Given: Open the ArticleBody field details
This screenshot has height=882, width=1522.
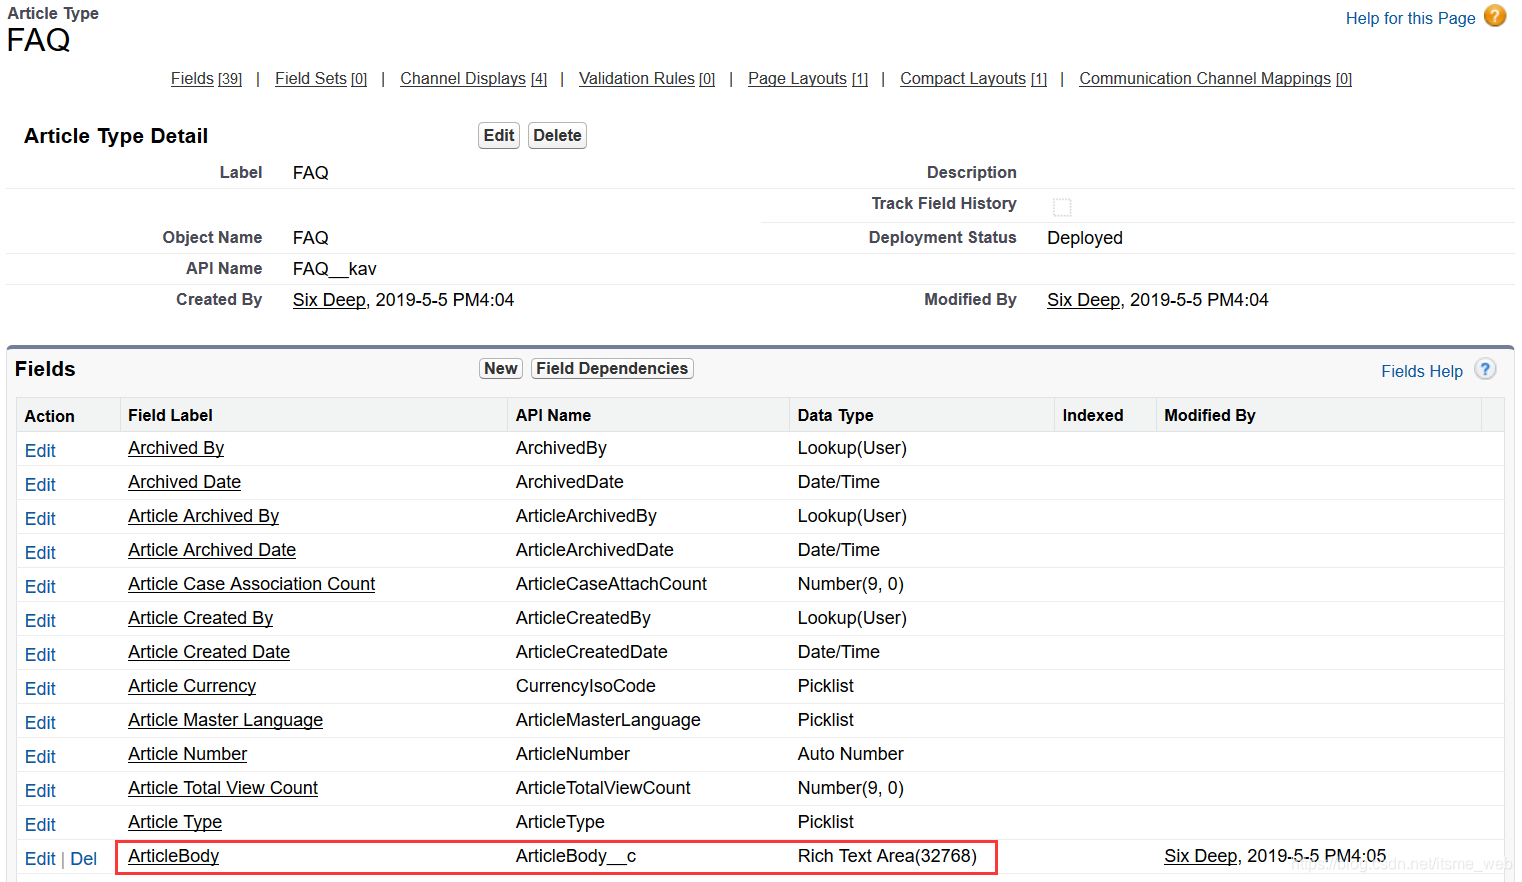Looking at the screenshot, I should [x=173, y=856].
